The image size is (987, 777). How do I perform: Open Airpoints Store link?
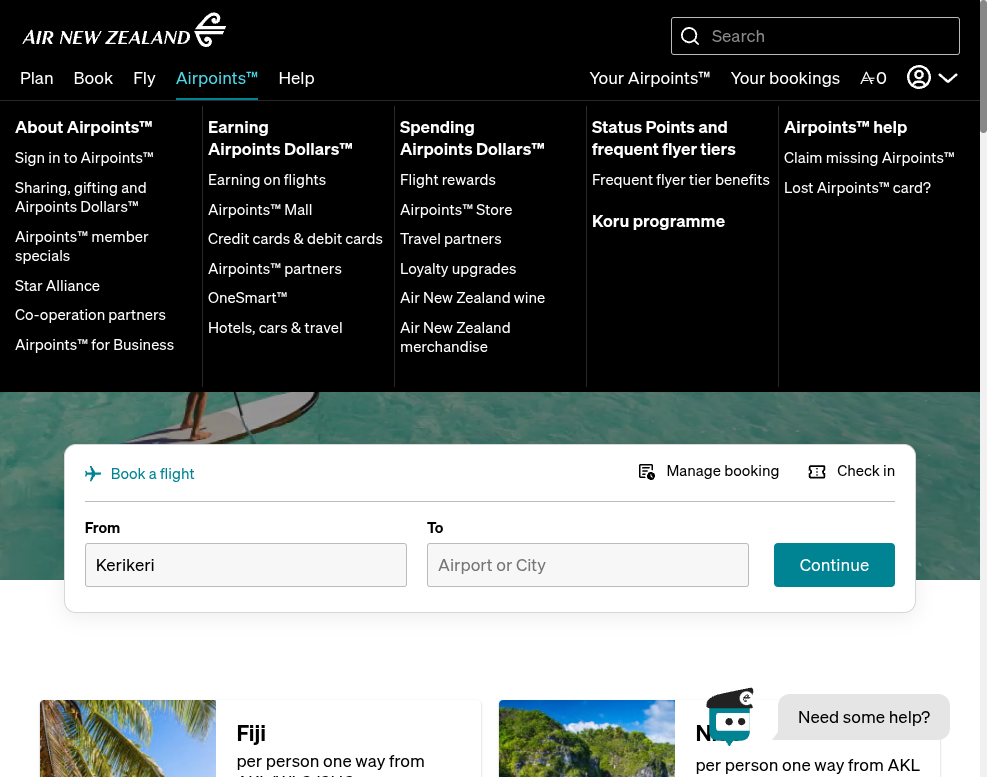point(456,210)
